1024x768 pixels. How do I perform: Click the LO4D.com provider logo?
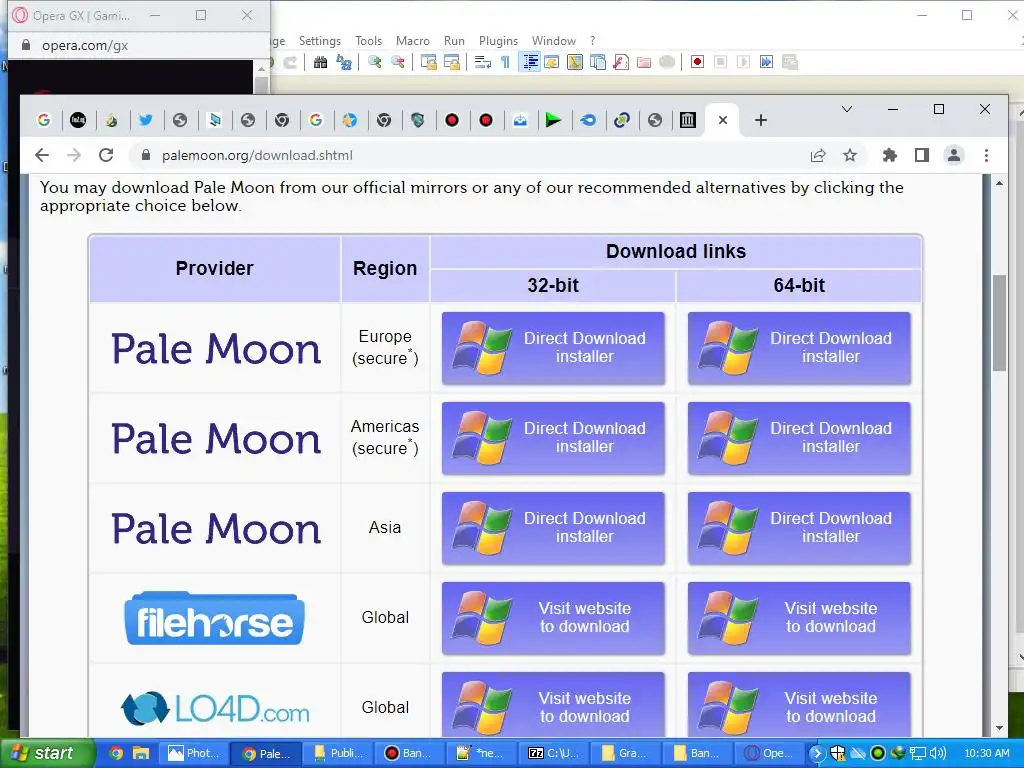point(216,709)
